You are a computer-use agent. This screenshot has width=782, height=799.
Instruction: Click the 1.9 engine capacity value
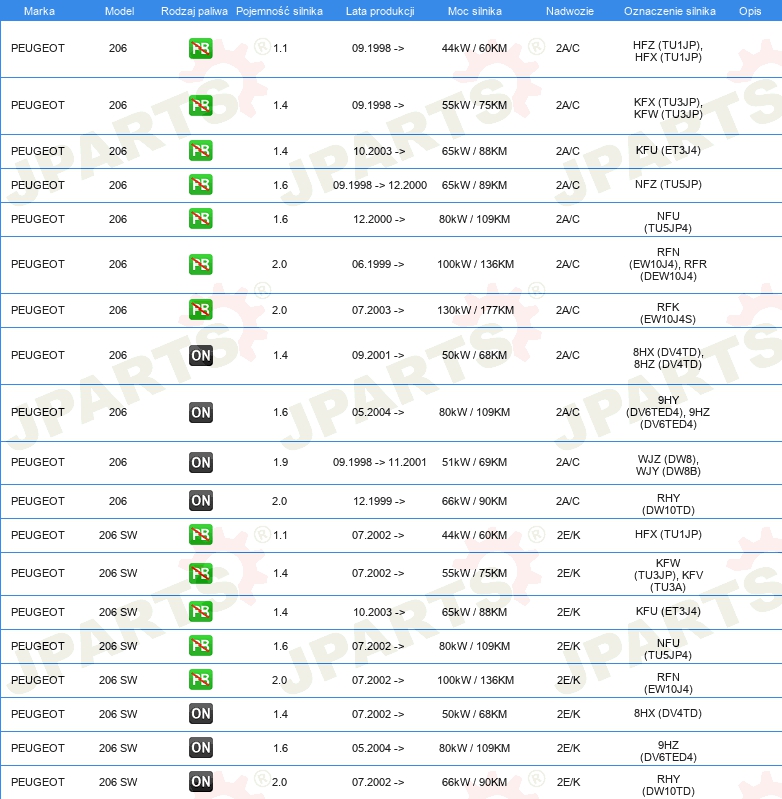tap(280, 462)
